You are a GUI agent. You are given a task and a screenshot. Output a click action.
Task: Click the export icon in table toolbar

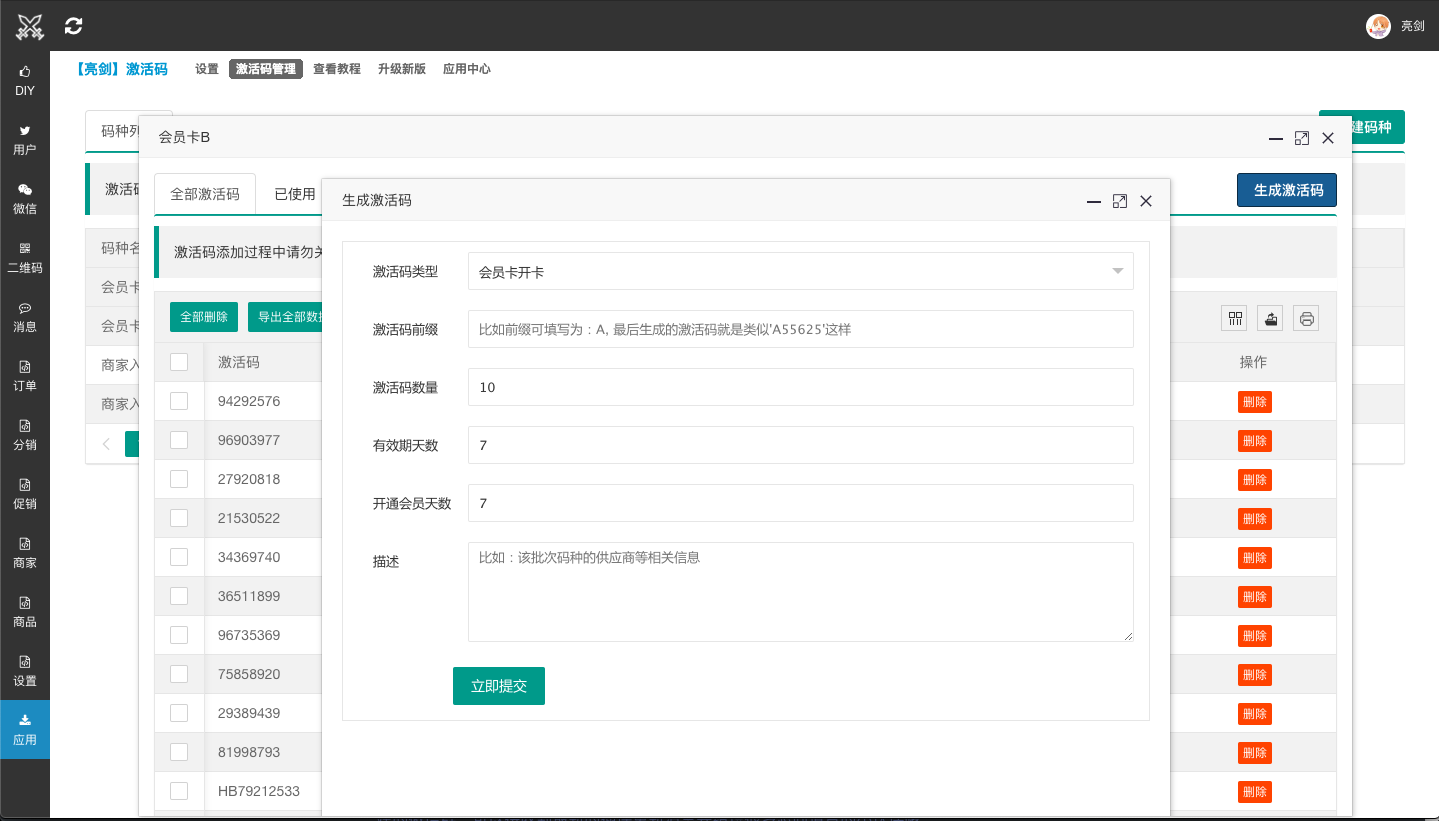pyautogui.click(x=1270, y=318)
